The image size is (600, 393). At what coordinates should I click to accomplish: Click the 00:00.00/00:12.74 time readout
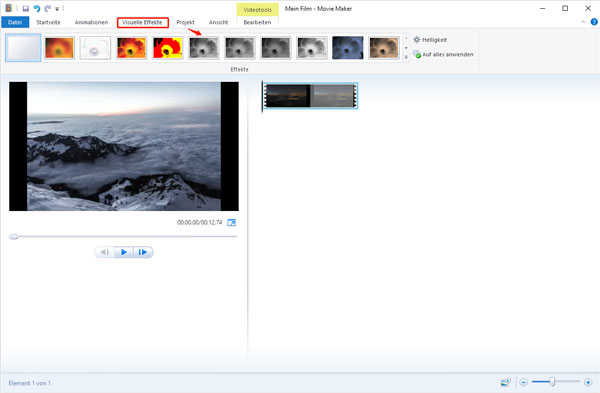pyautogui.click(x=199, y=222)
